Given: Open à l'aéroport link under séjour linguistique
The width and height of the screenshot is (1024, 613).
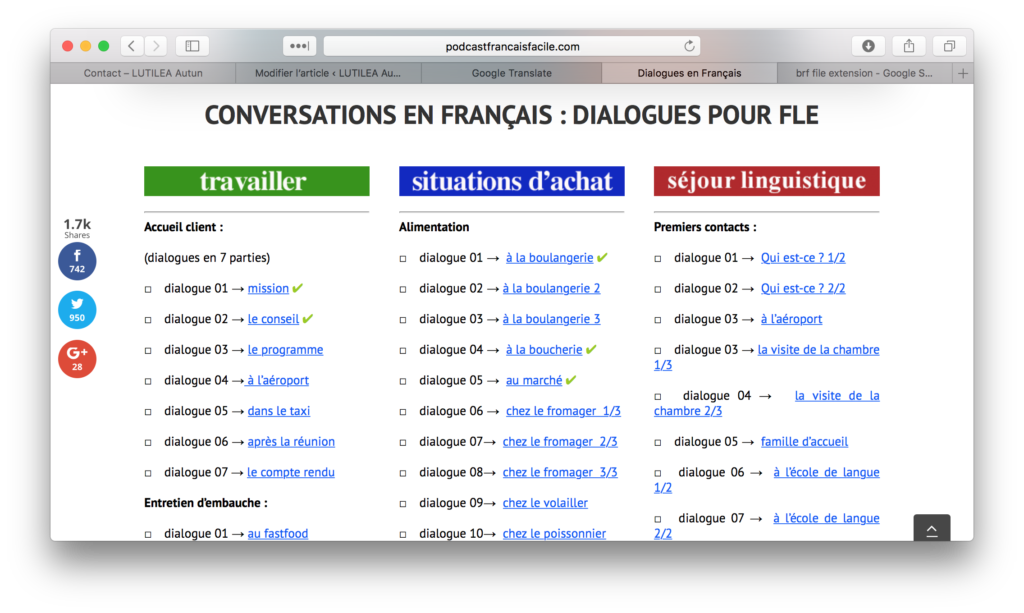Looking at the screenshot, I should click(791, 319).
